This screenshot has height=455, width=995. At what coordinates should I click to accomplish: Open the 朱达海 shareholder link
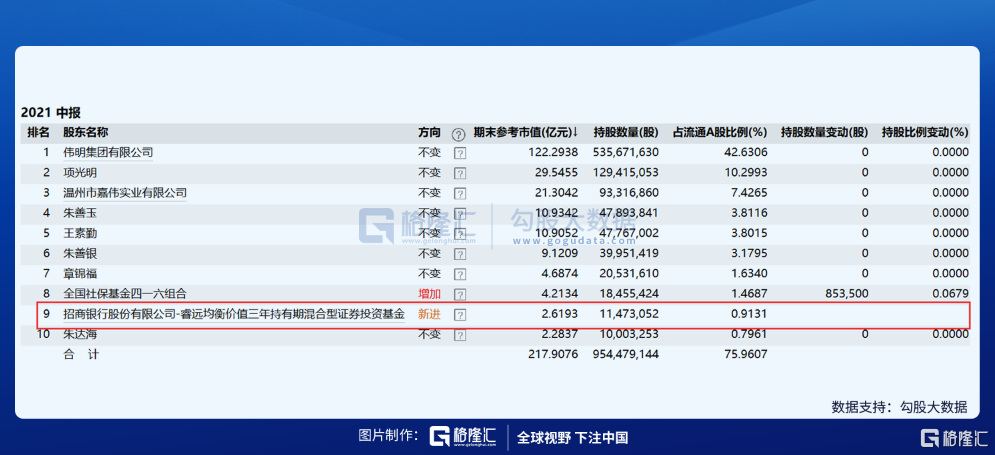click(81, 334)
